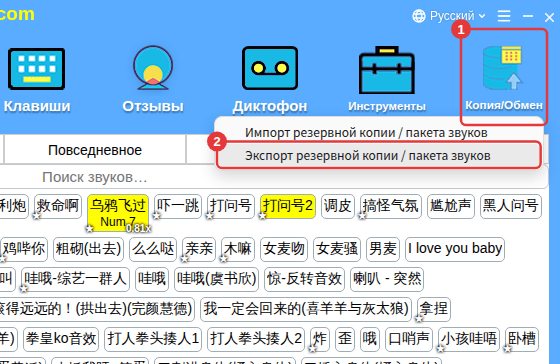This screenshot has width=560, height=364.
Task: Play the 亲亲 sound
Action: [x=199, y=249]
